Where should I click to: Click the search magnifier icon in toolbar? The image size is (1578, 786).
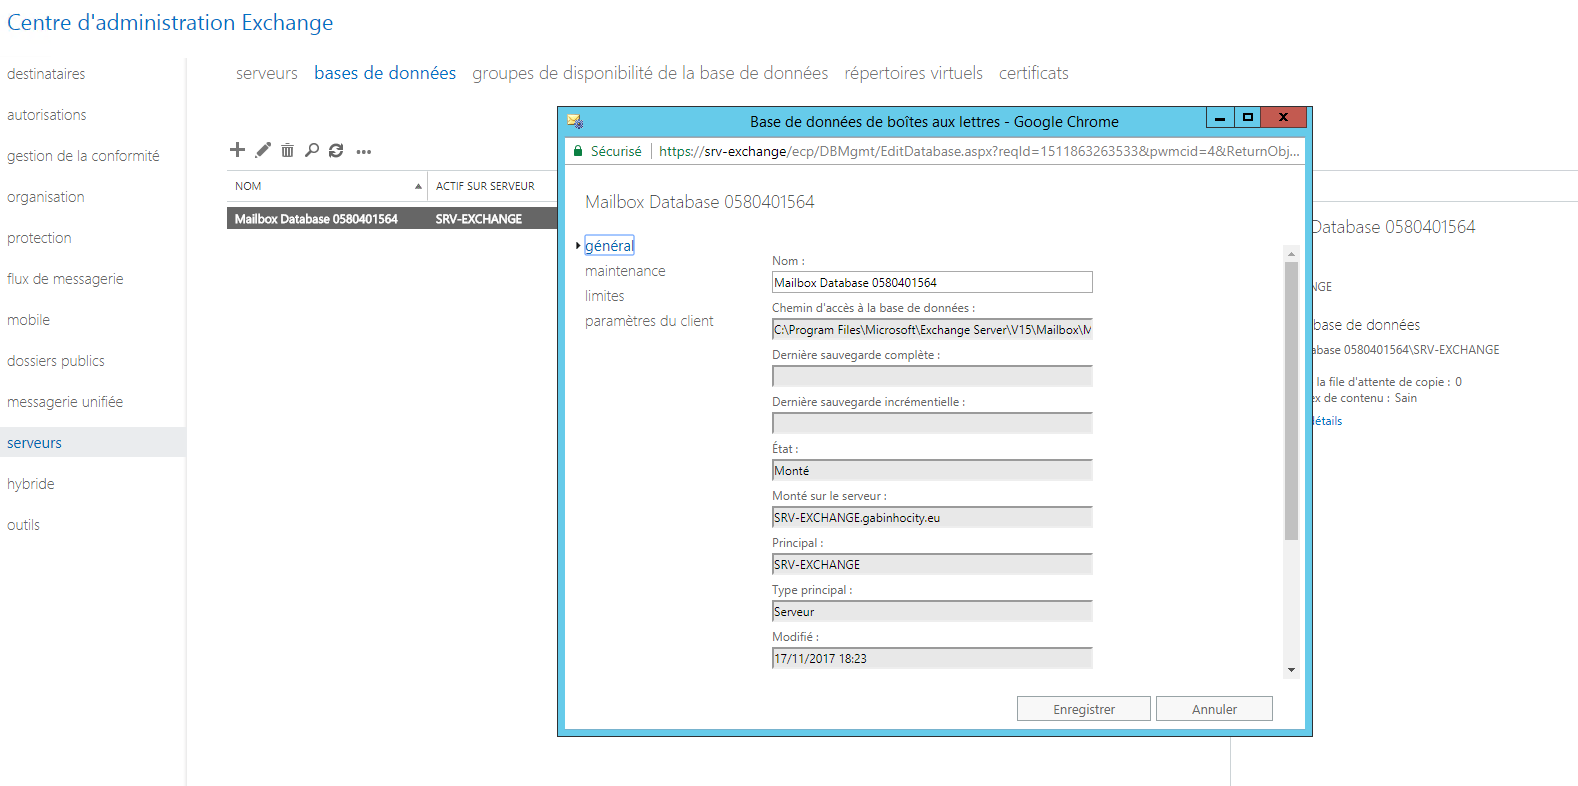[x=312, y=150]
